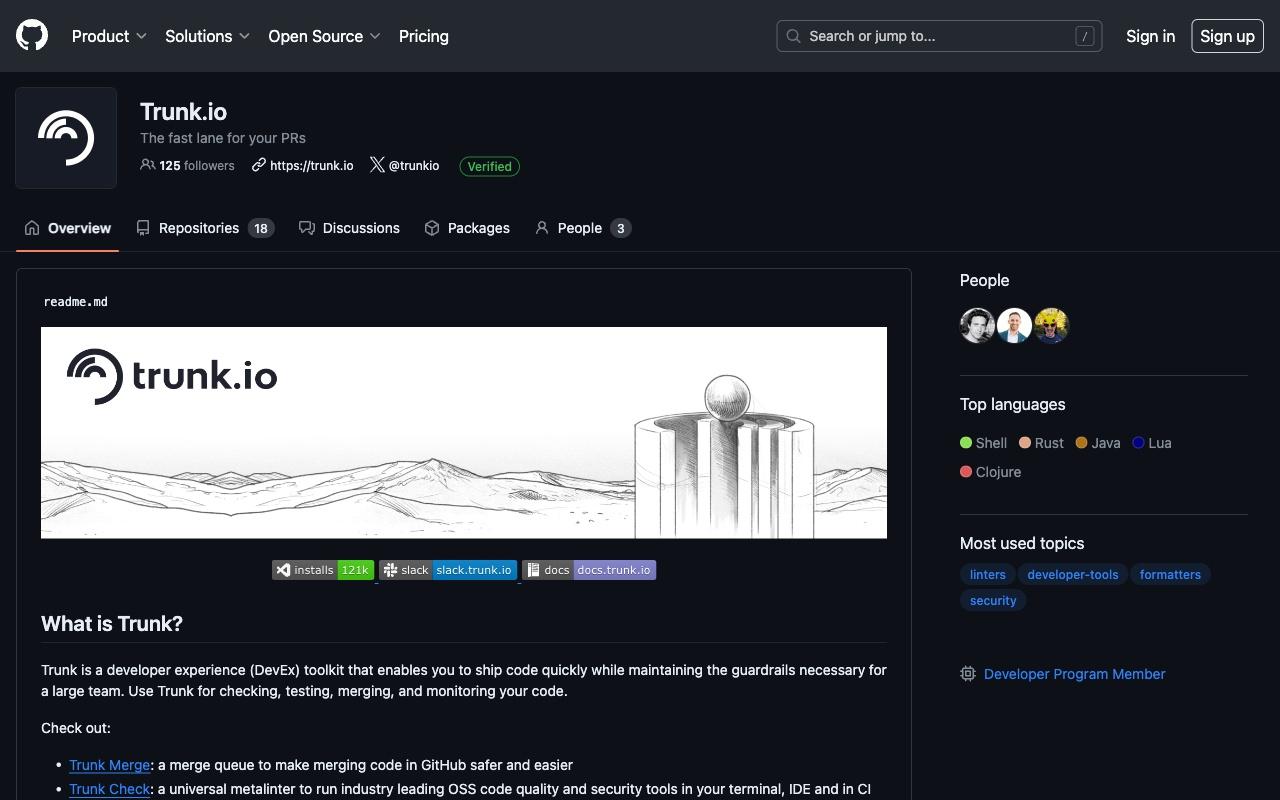The height and width of the screenshot is (800, 1280).
Task: Open the Developer Program Member link
Action: pyautogui.click(x=1075, y=674)
